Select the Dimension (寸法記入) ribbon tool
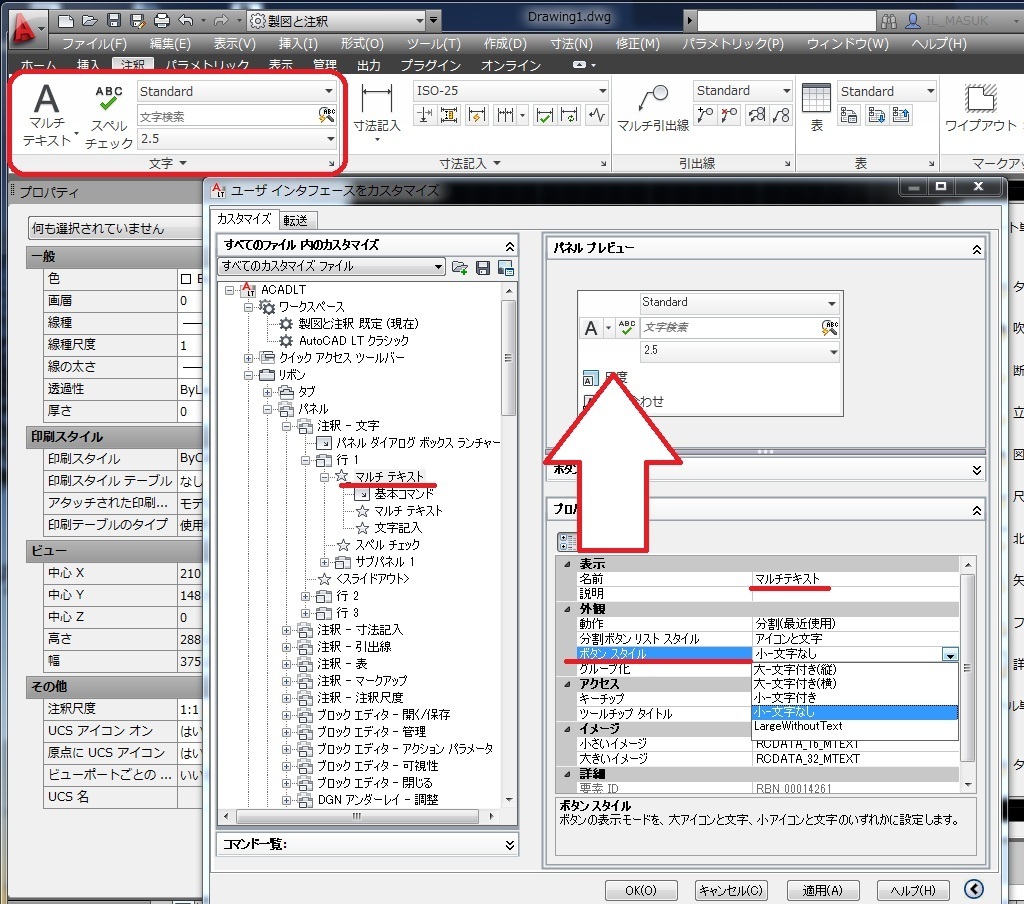This screenshot has width=1024, height=904. click(377, 111)
